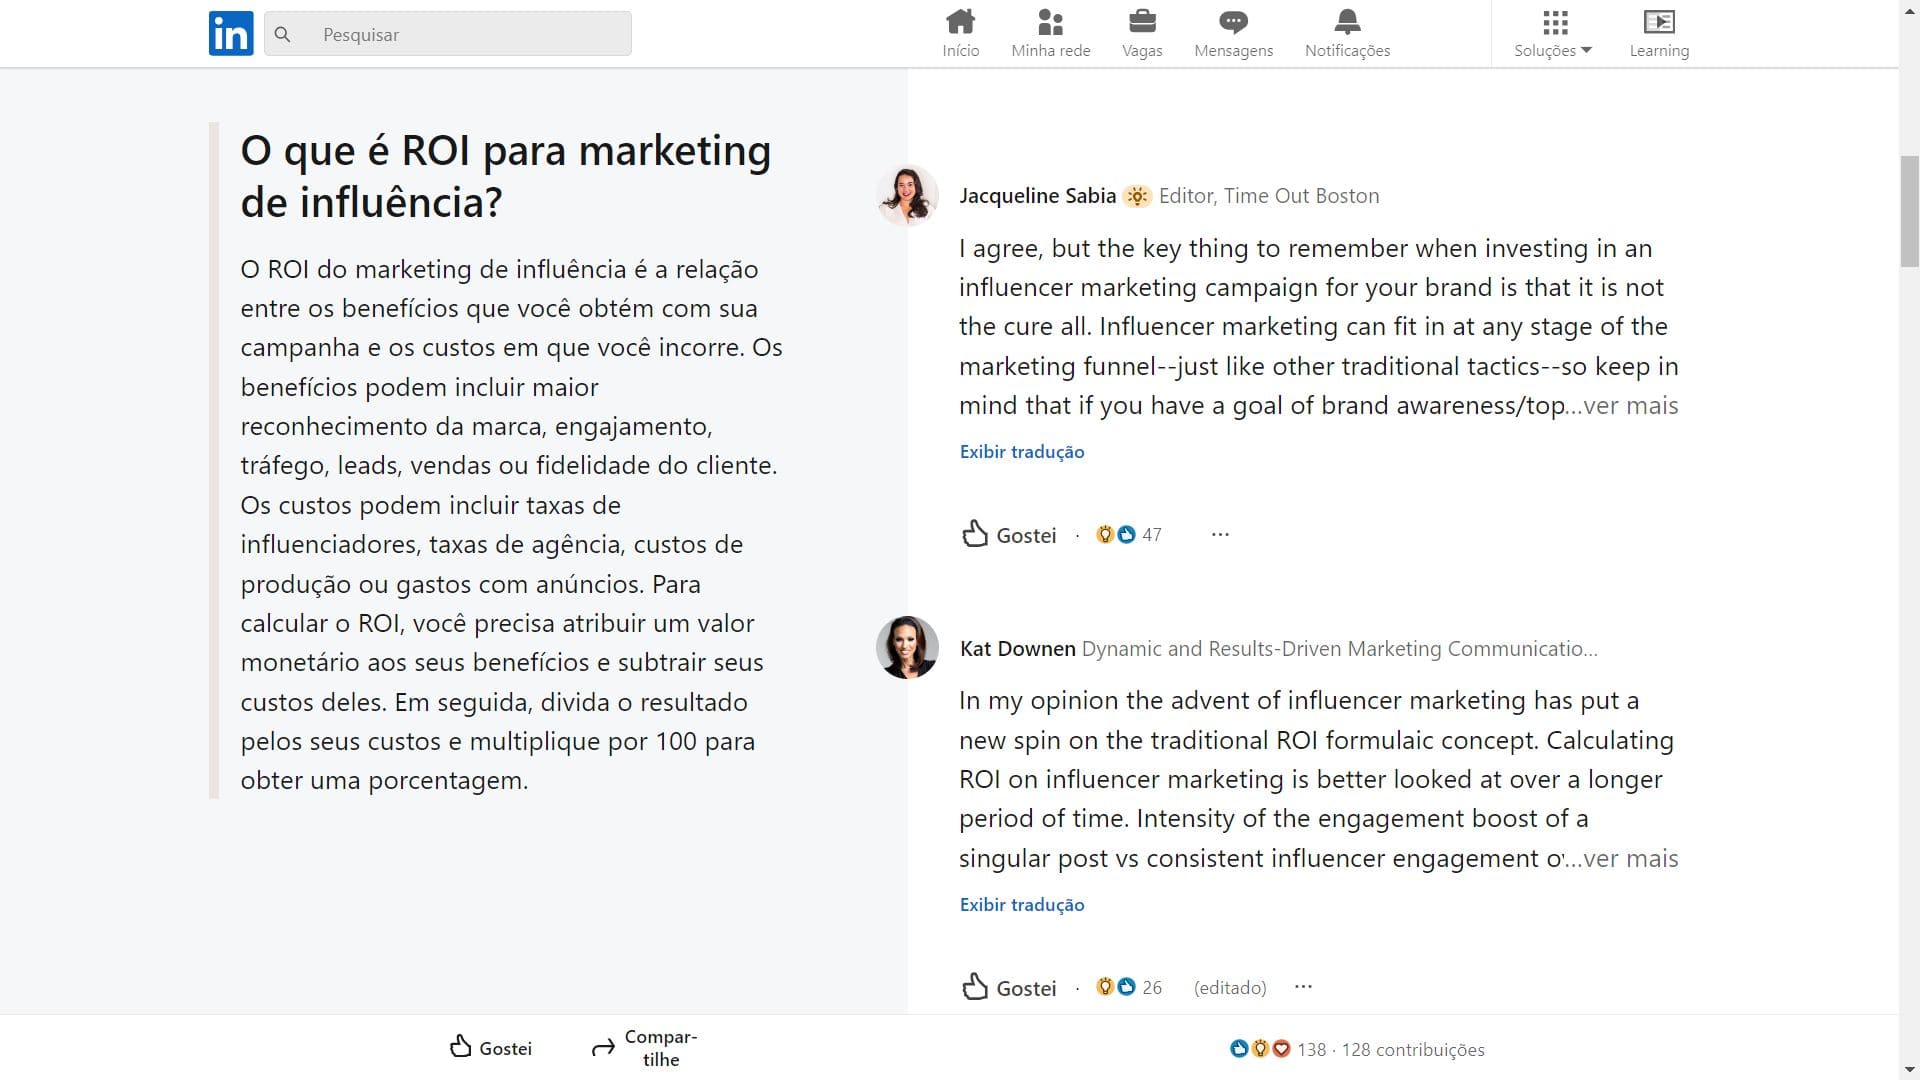Open more options on Kat Downen's comment
The image size is (1920, 1080).
click(1302, 987)
